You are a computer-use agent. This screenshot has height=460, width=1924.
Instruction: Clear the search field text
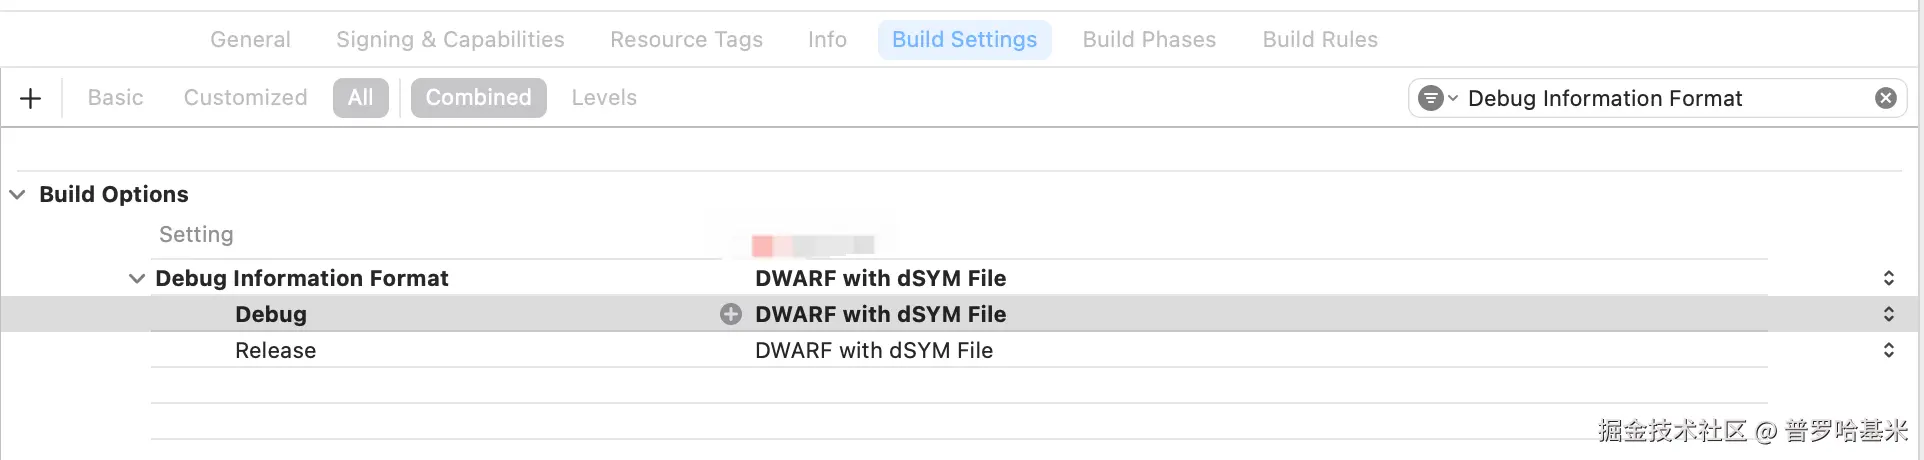point(1885,98)
